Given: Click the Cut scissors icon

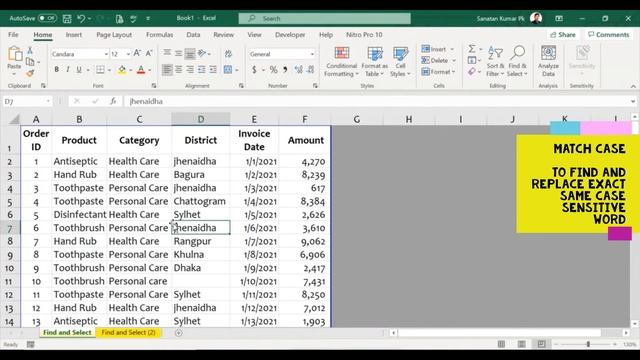Looking at the screenshot, I should [x=30, y=51].
